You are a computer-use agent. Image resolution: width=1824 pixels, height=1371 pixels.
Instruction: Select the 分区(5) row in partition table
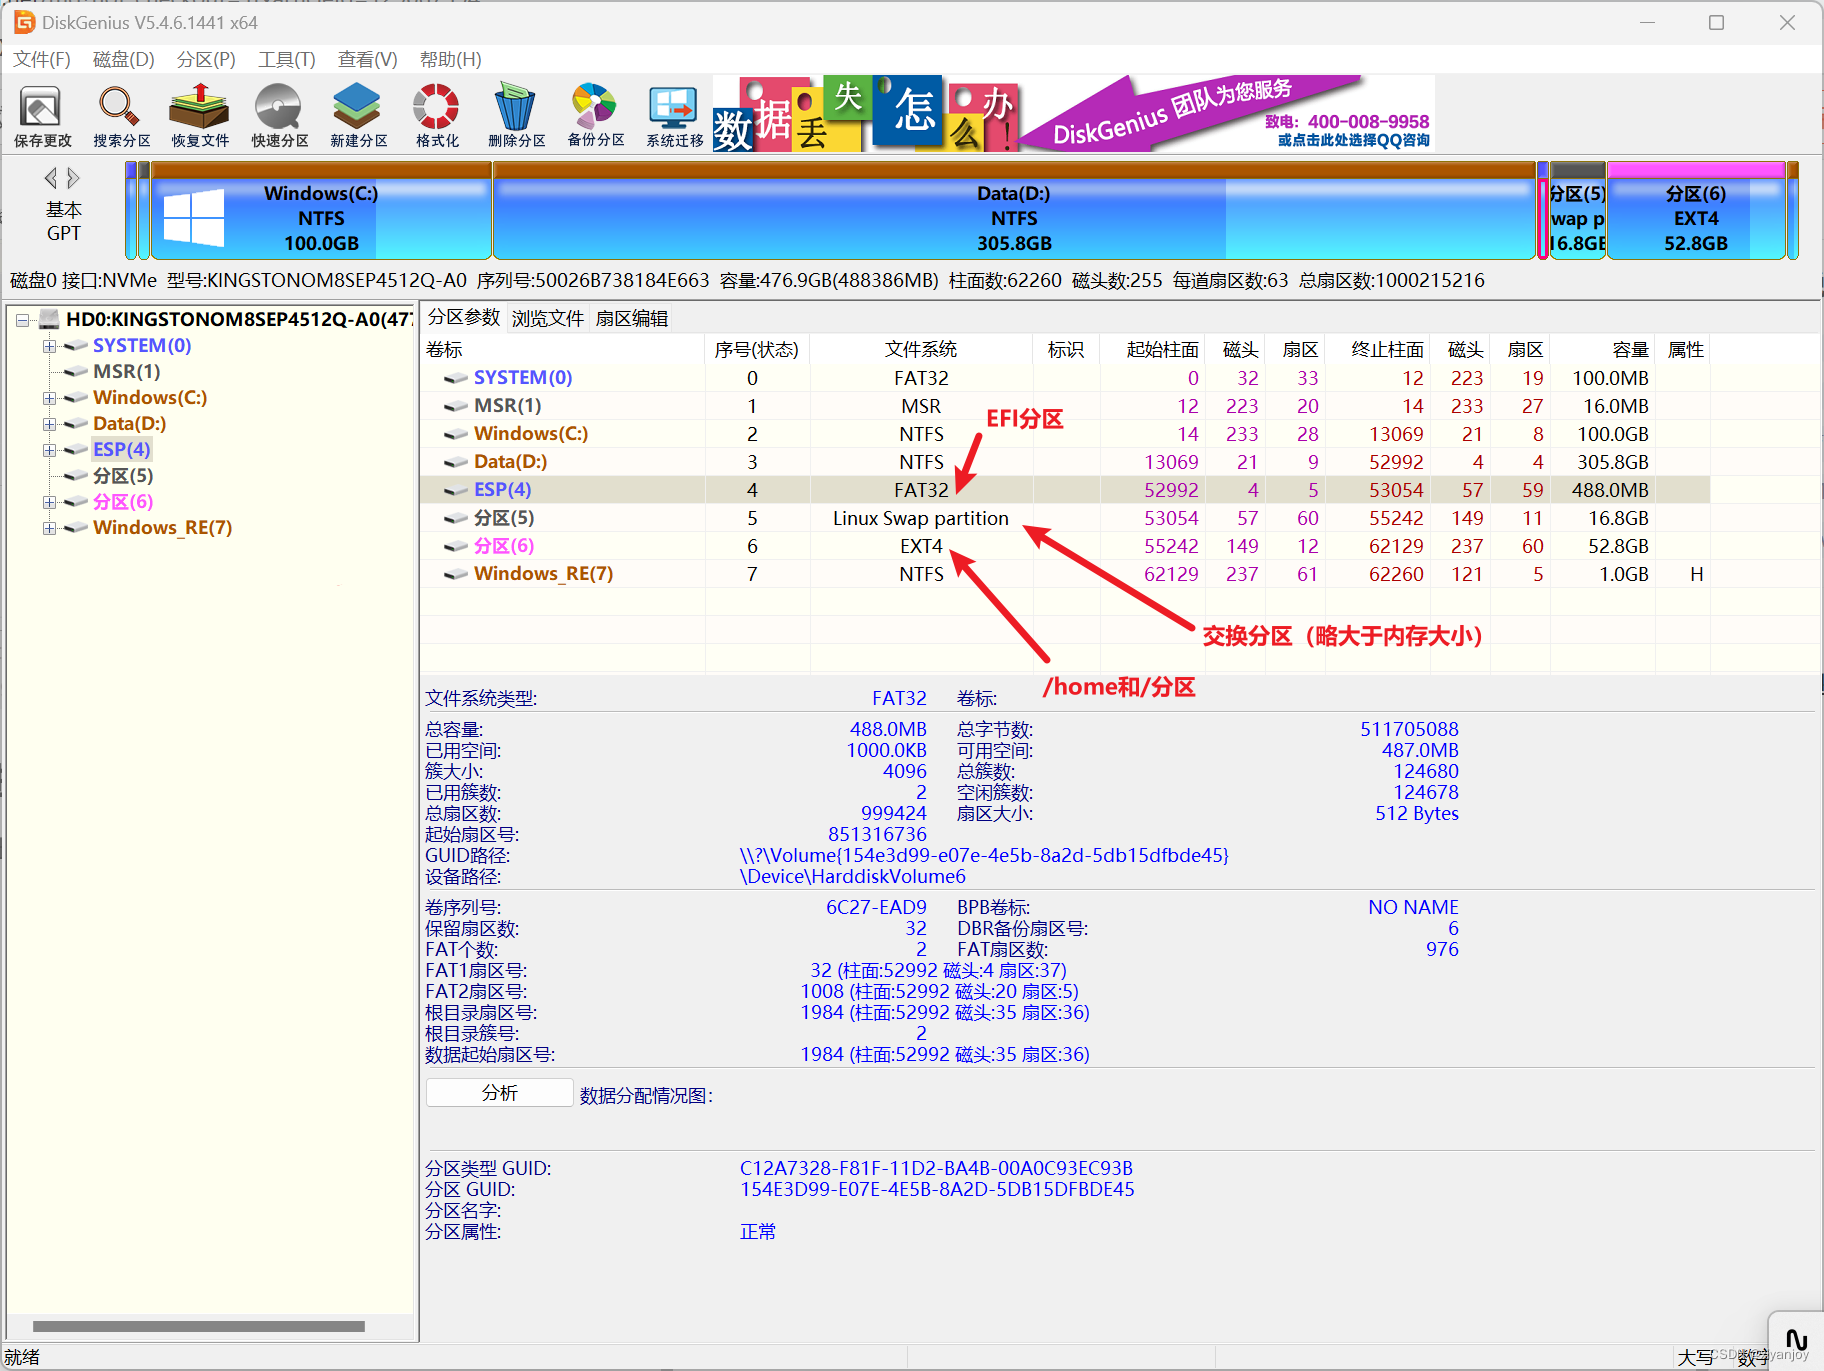tap(1064, 518)
